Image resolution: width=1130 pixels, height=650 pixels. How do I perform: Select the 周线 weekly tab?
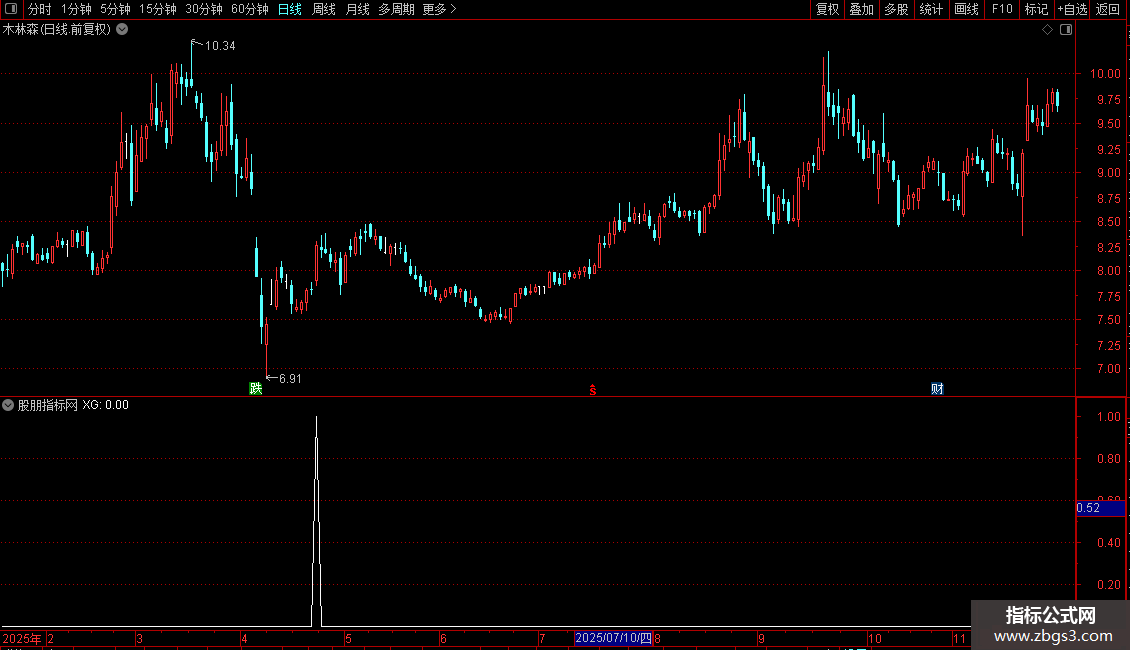coord(324,9)
